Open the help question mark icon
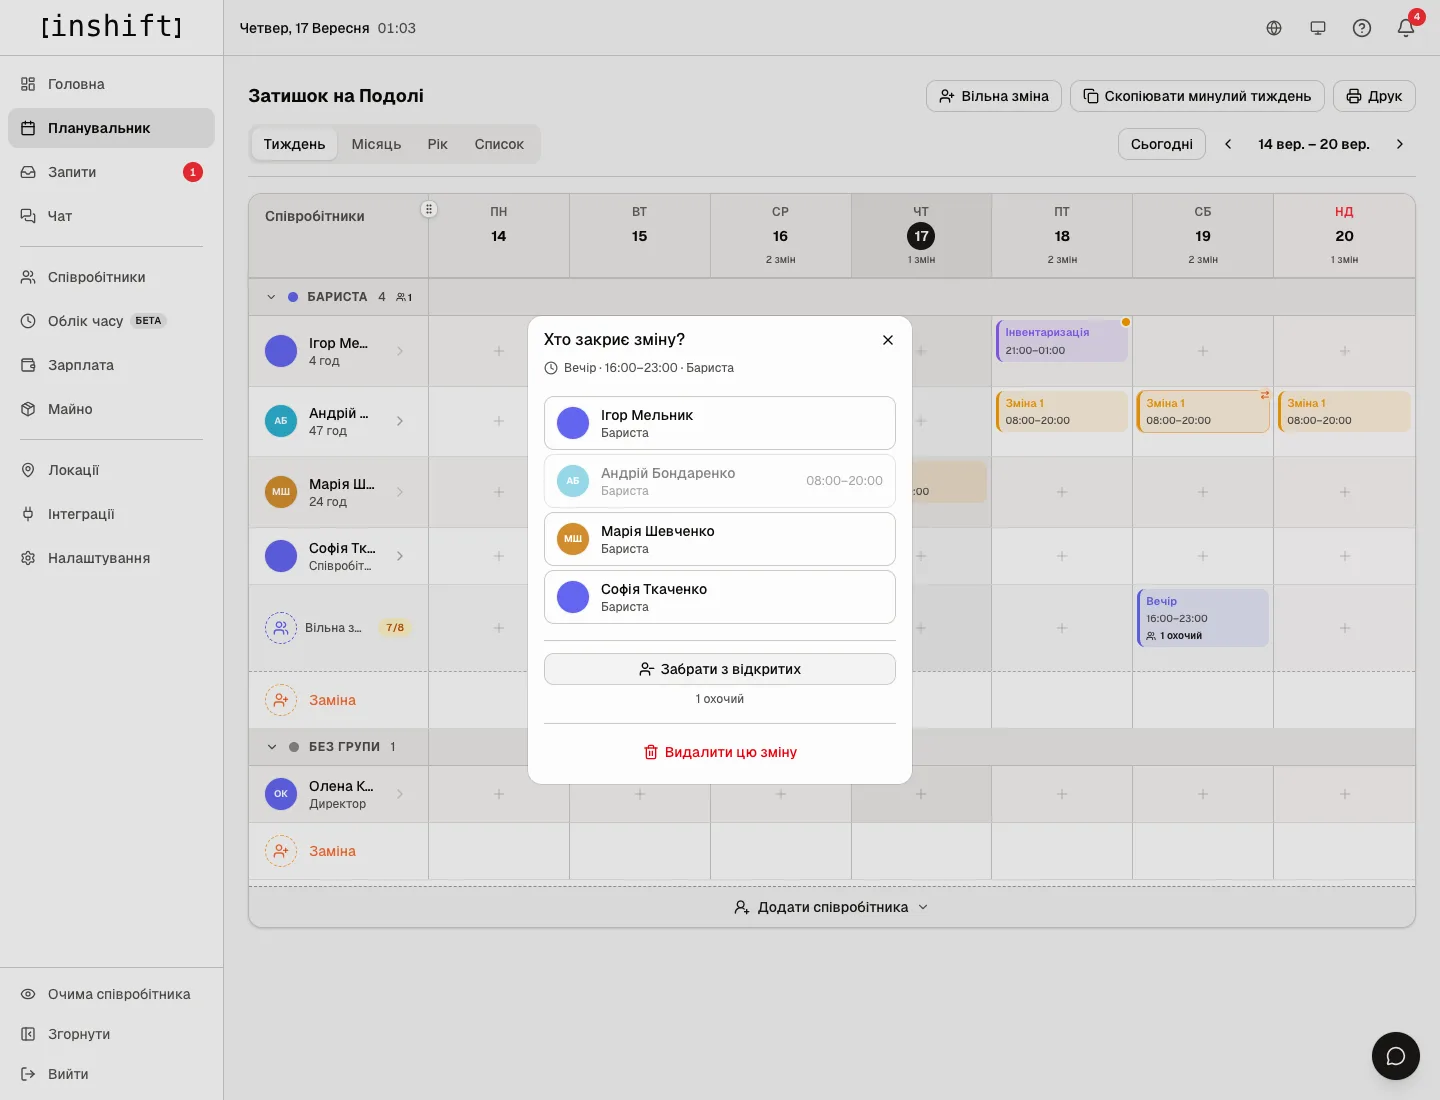The width and height of the screenshot is (1440, 1100). pos(1362,28)
